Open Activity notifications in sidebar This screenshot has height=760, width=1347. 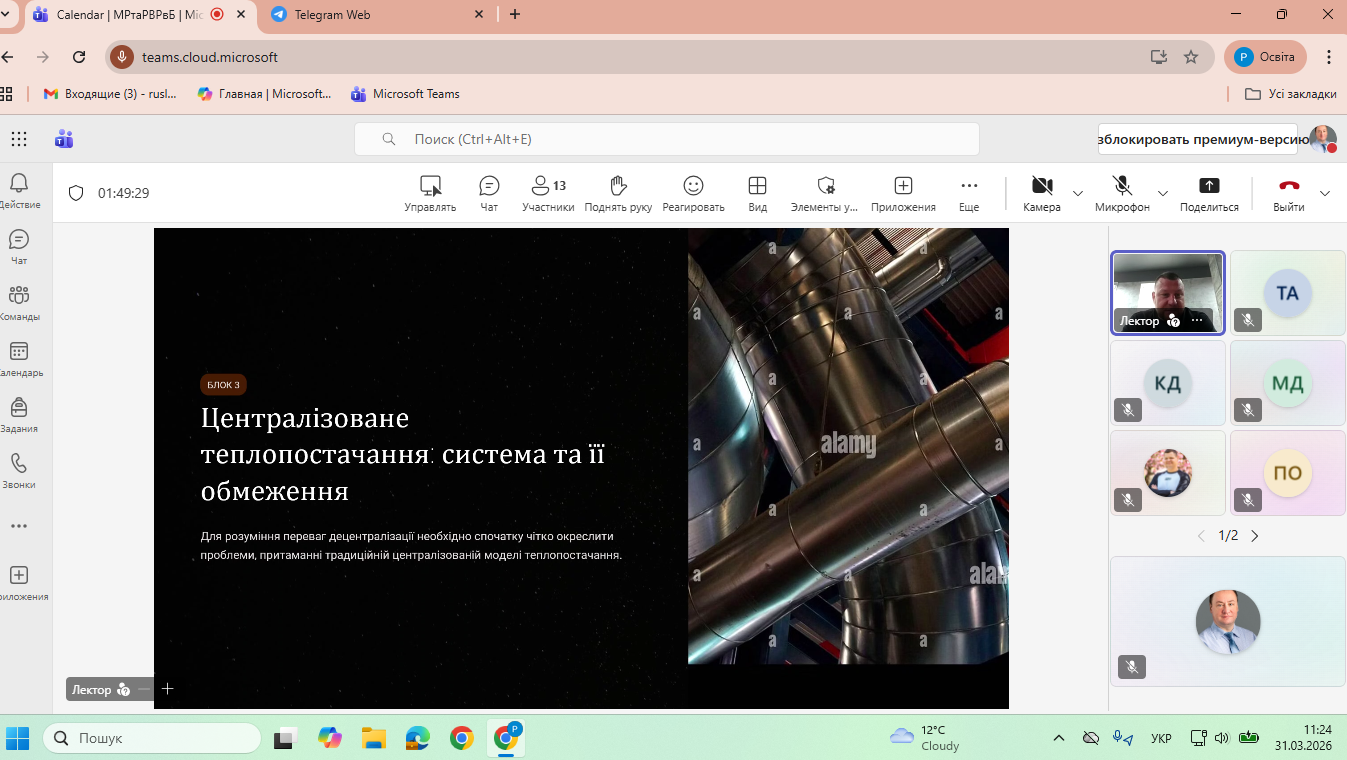[x=19, y=190]
